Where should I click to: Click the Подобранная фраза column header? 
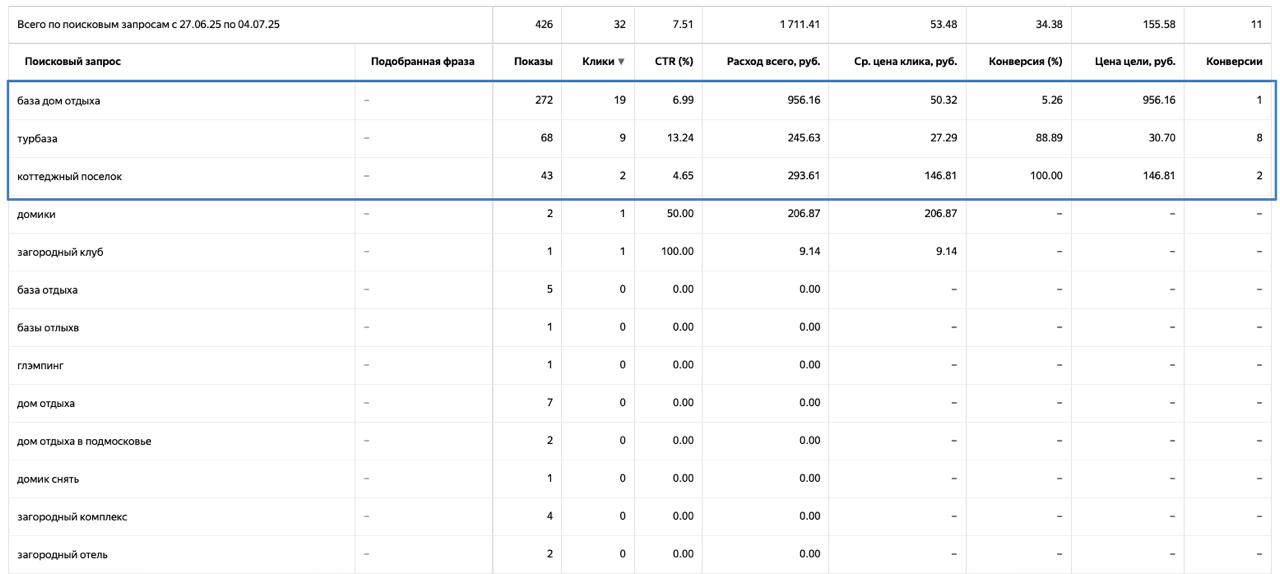(x=422, y=62)
